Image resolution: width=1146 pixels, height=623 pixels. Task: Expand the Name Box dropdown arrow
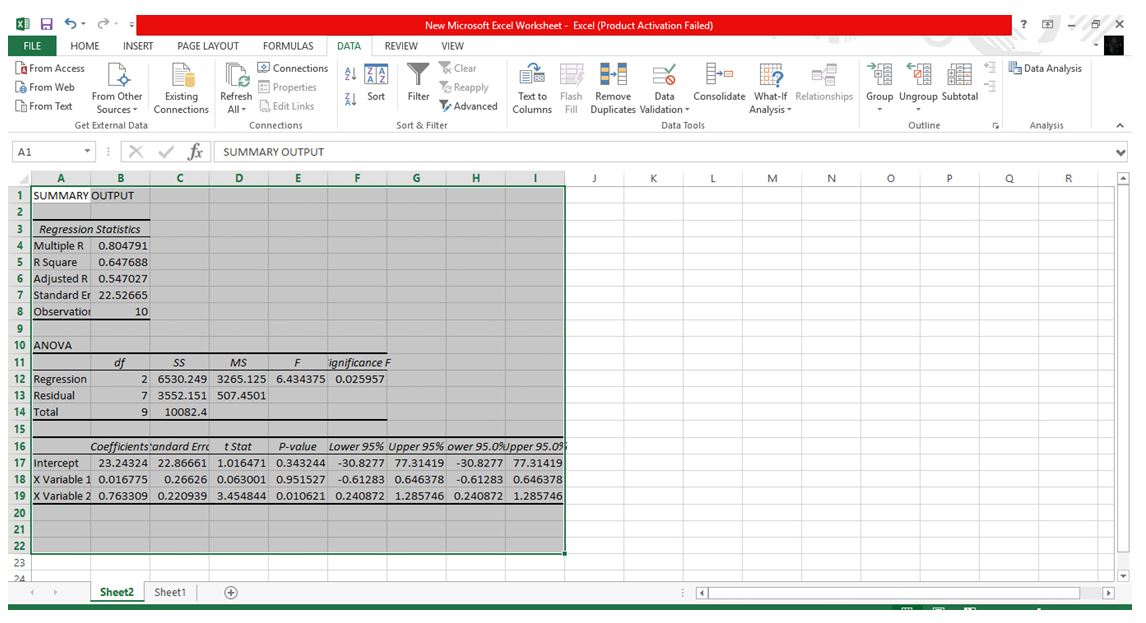click(x=88, y=152)
